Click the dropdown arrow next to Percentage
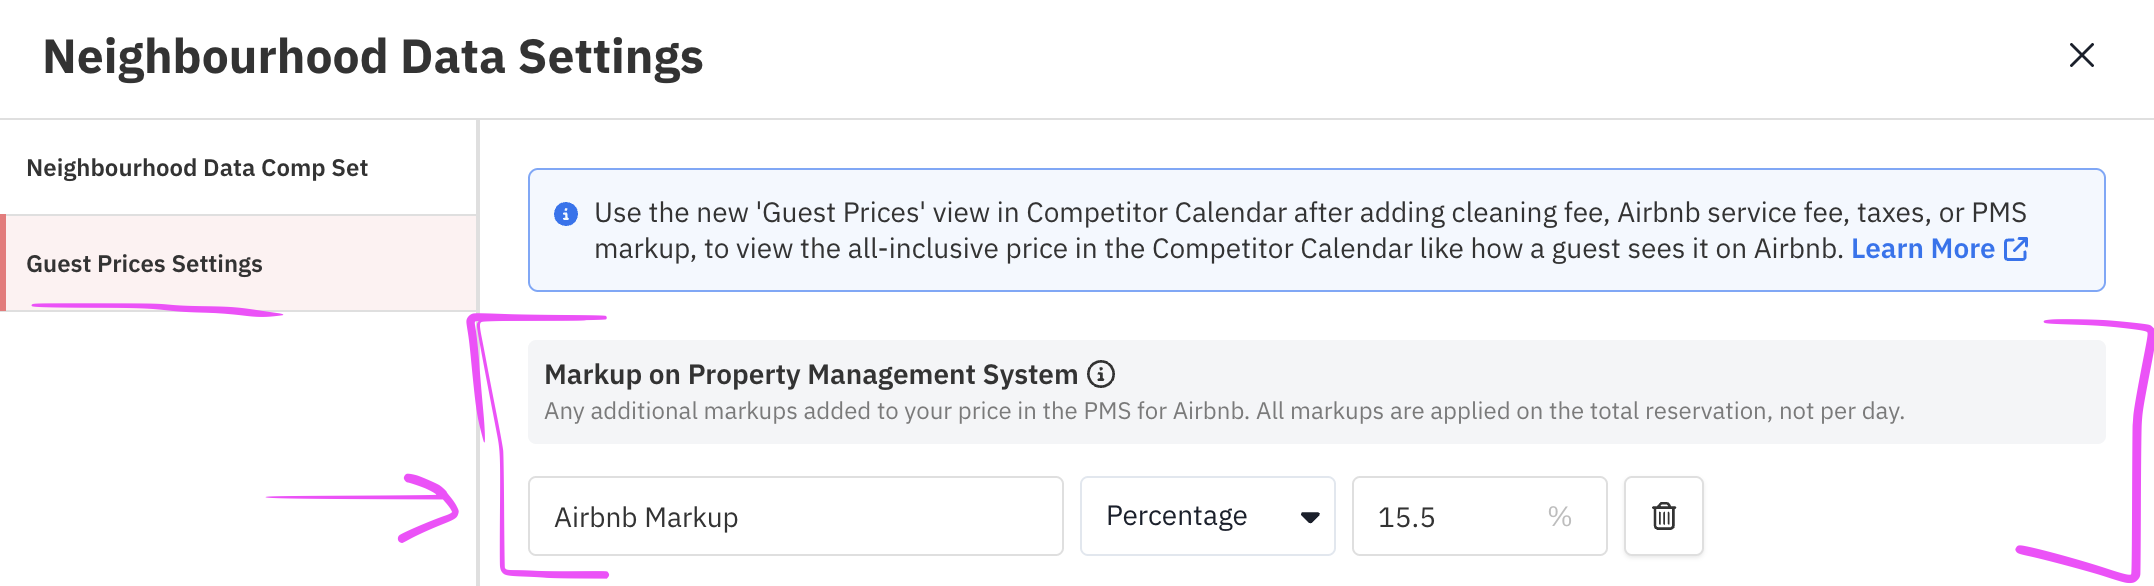Screen dimensions: 2154x586 point(1310,517)
